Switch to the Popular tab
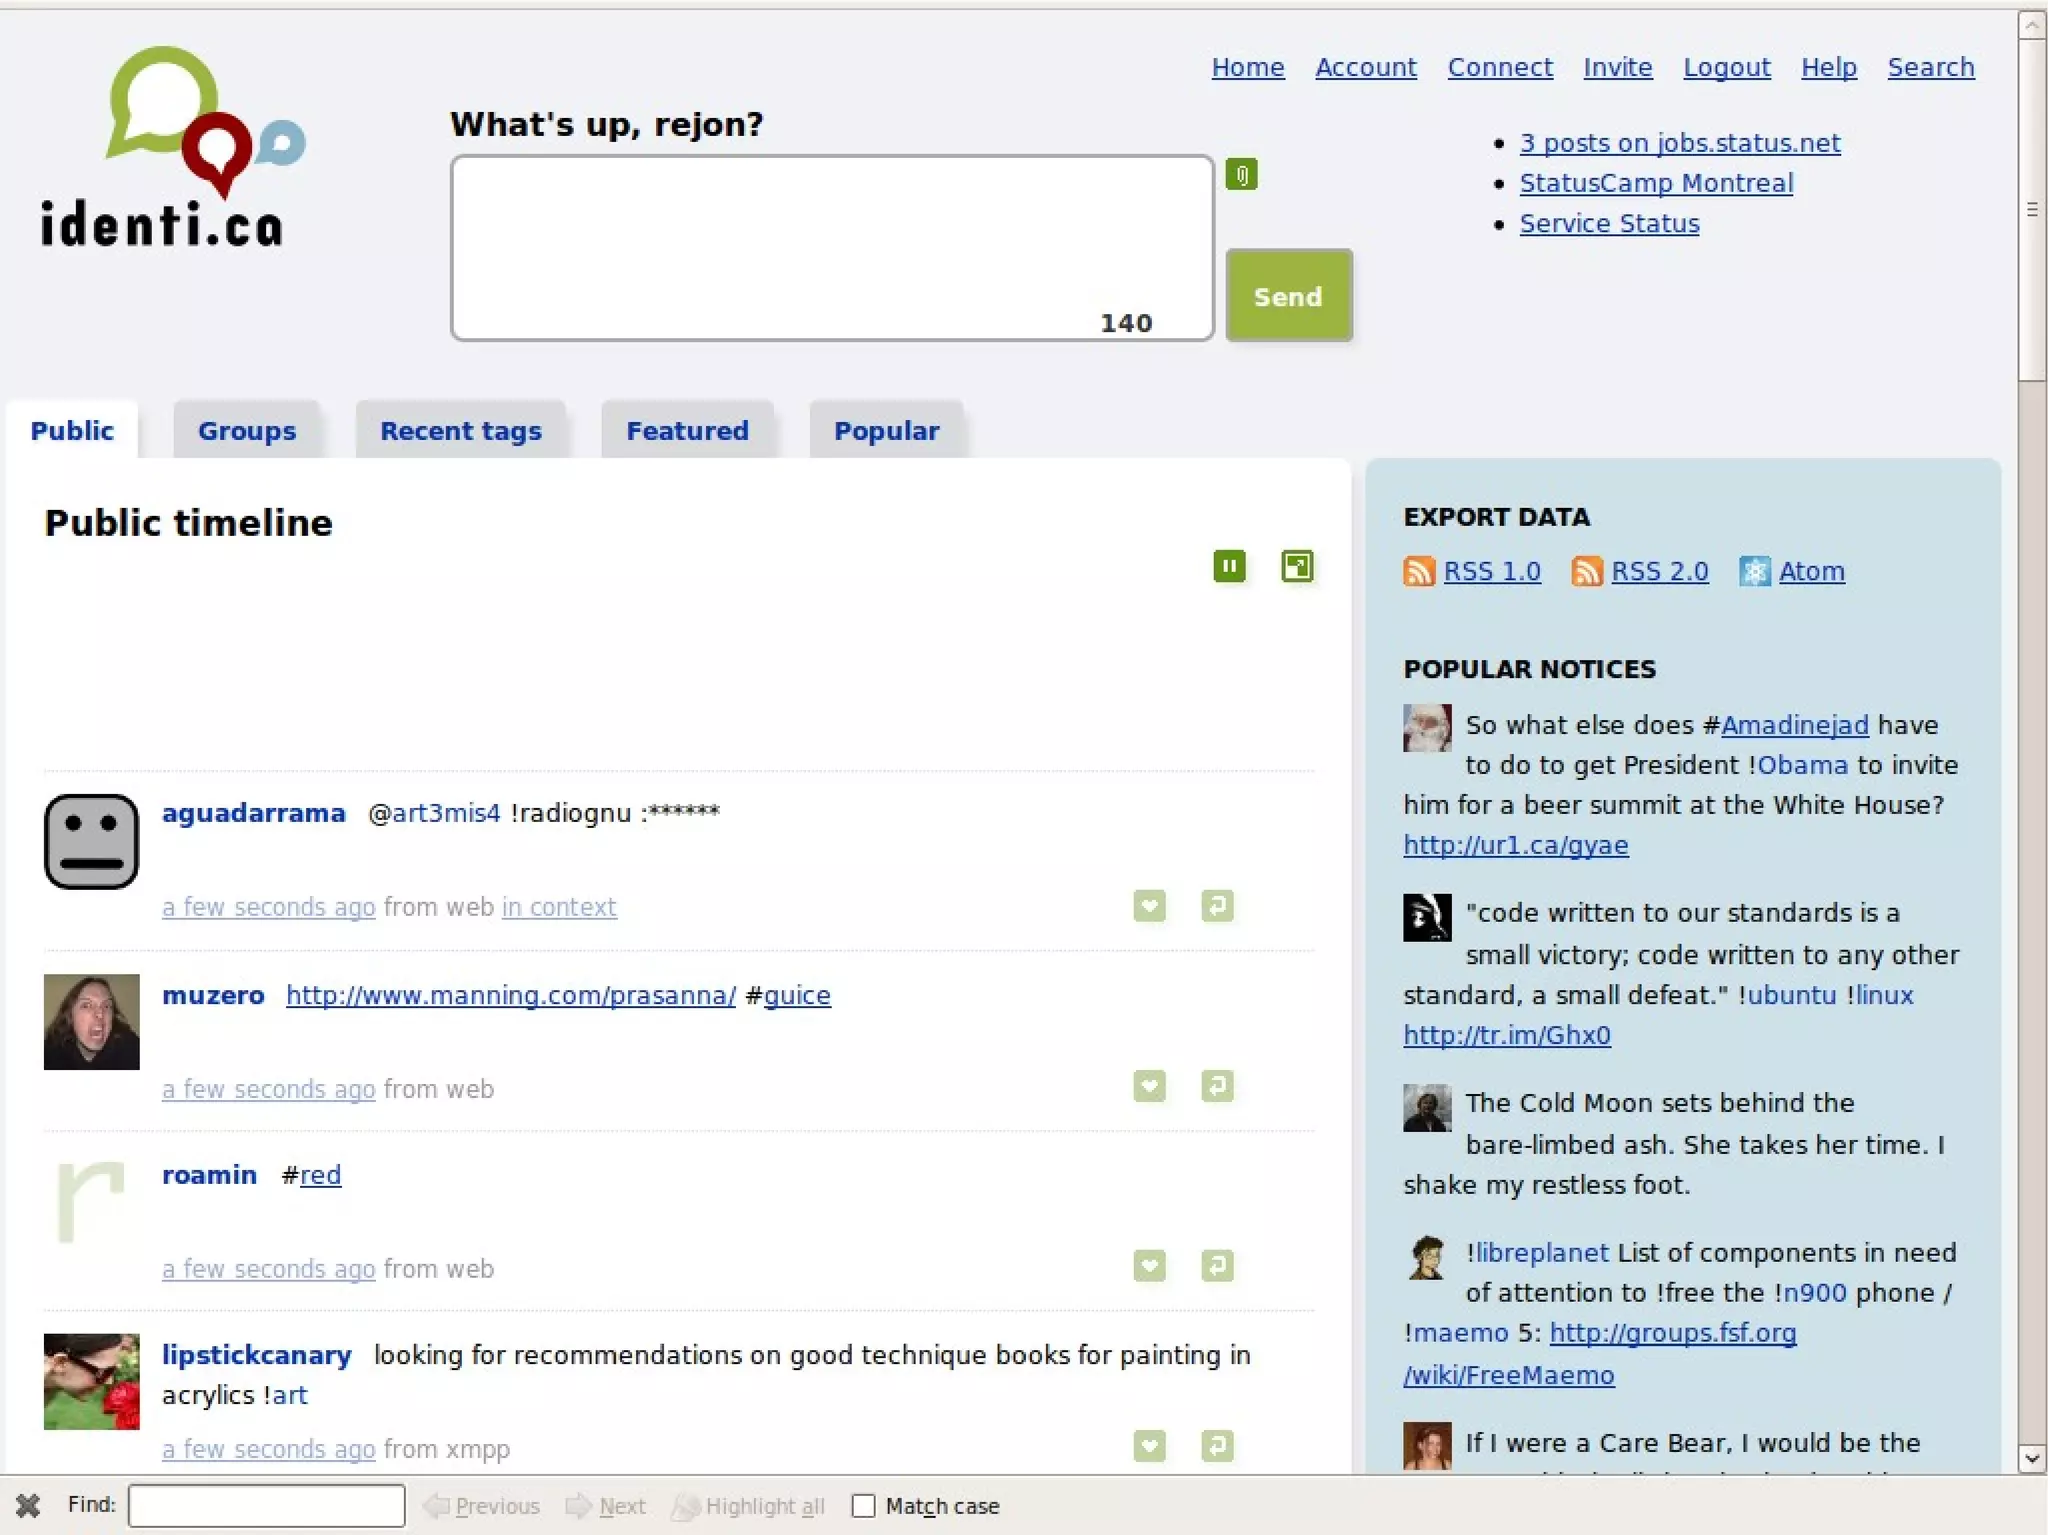This screenshot has height=1535, width=2048. (x=886, y=431)
